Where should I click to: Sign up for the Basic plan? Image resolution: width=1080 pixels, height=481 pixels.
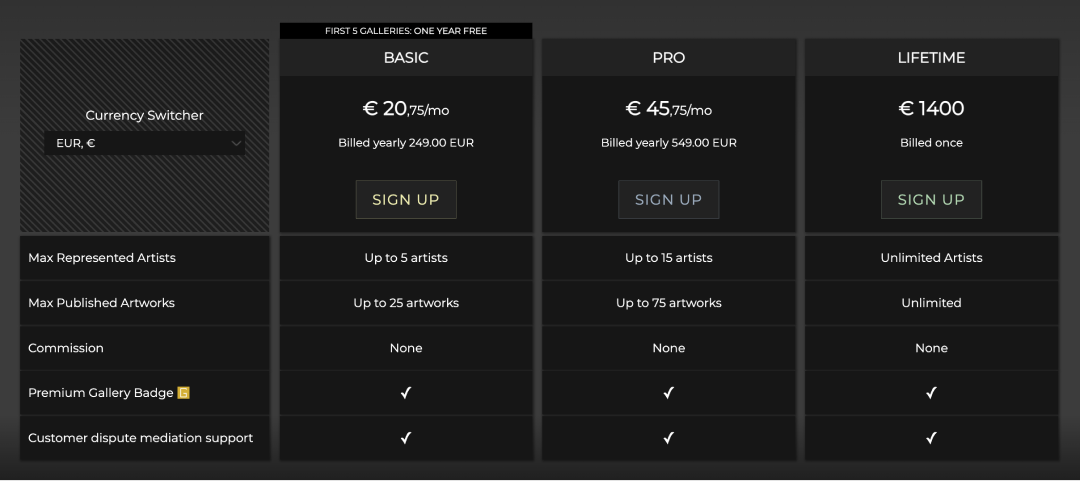tap(406, 199)
